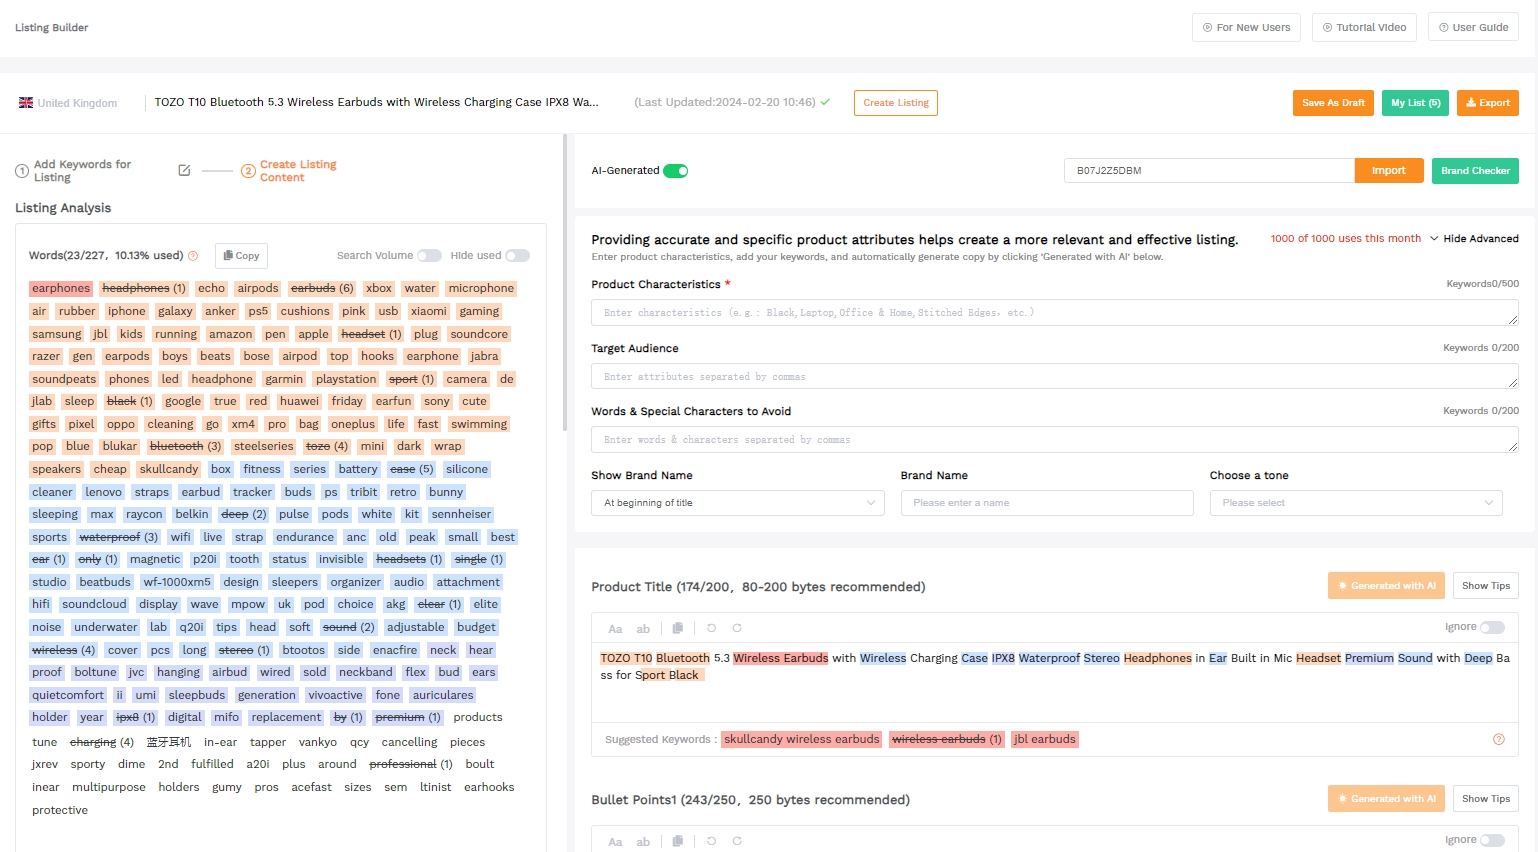Open the Tutorial Video menu item

(x=1363, y=27)
